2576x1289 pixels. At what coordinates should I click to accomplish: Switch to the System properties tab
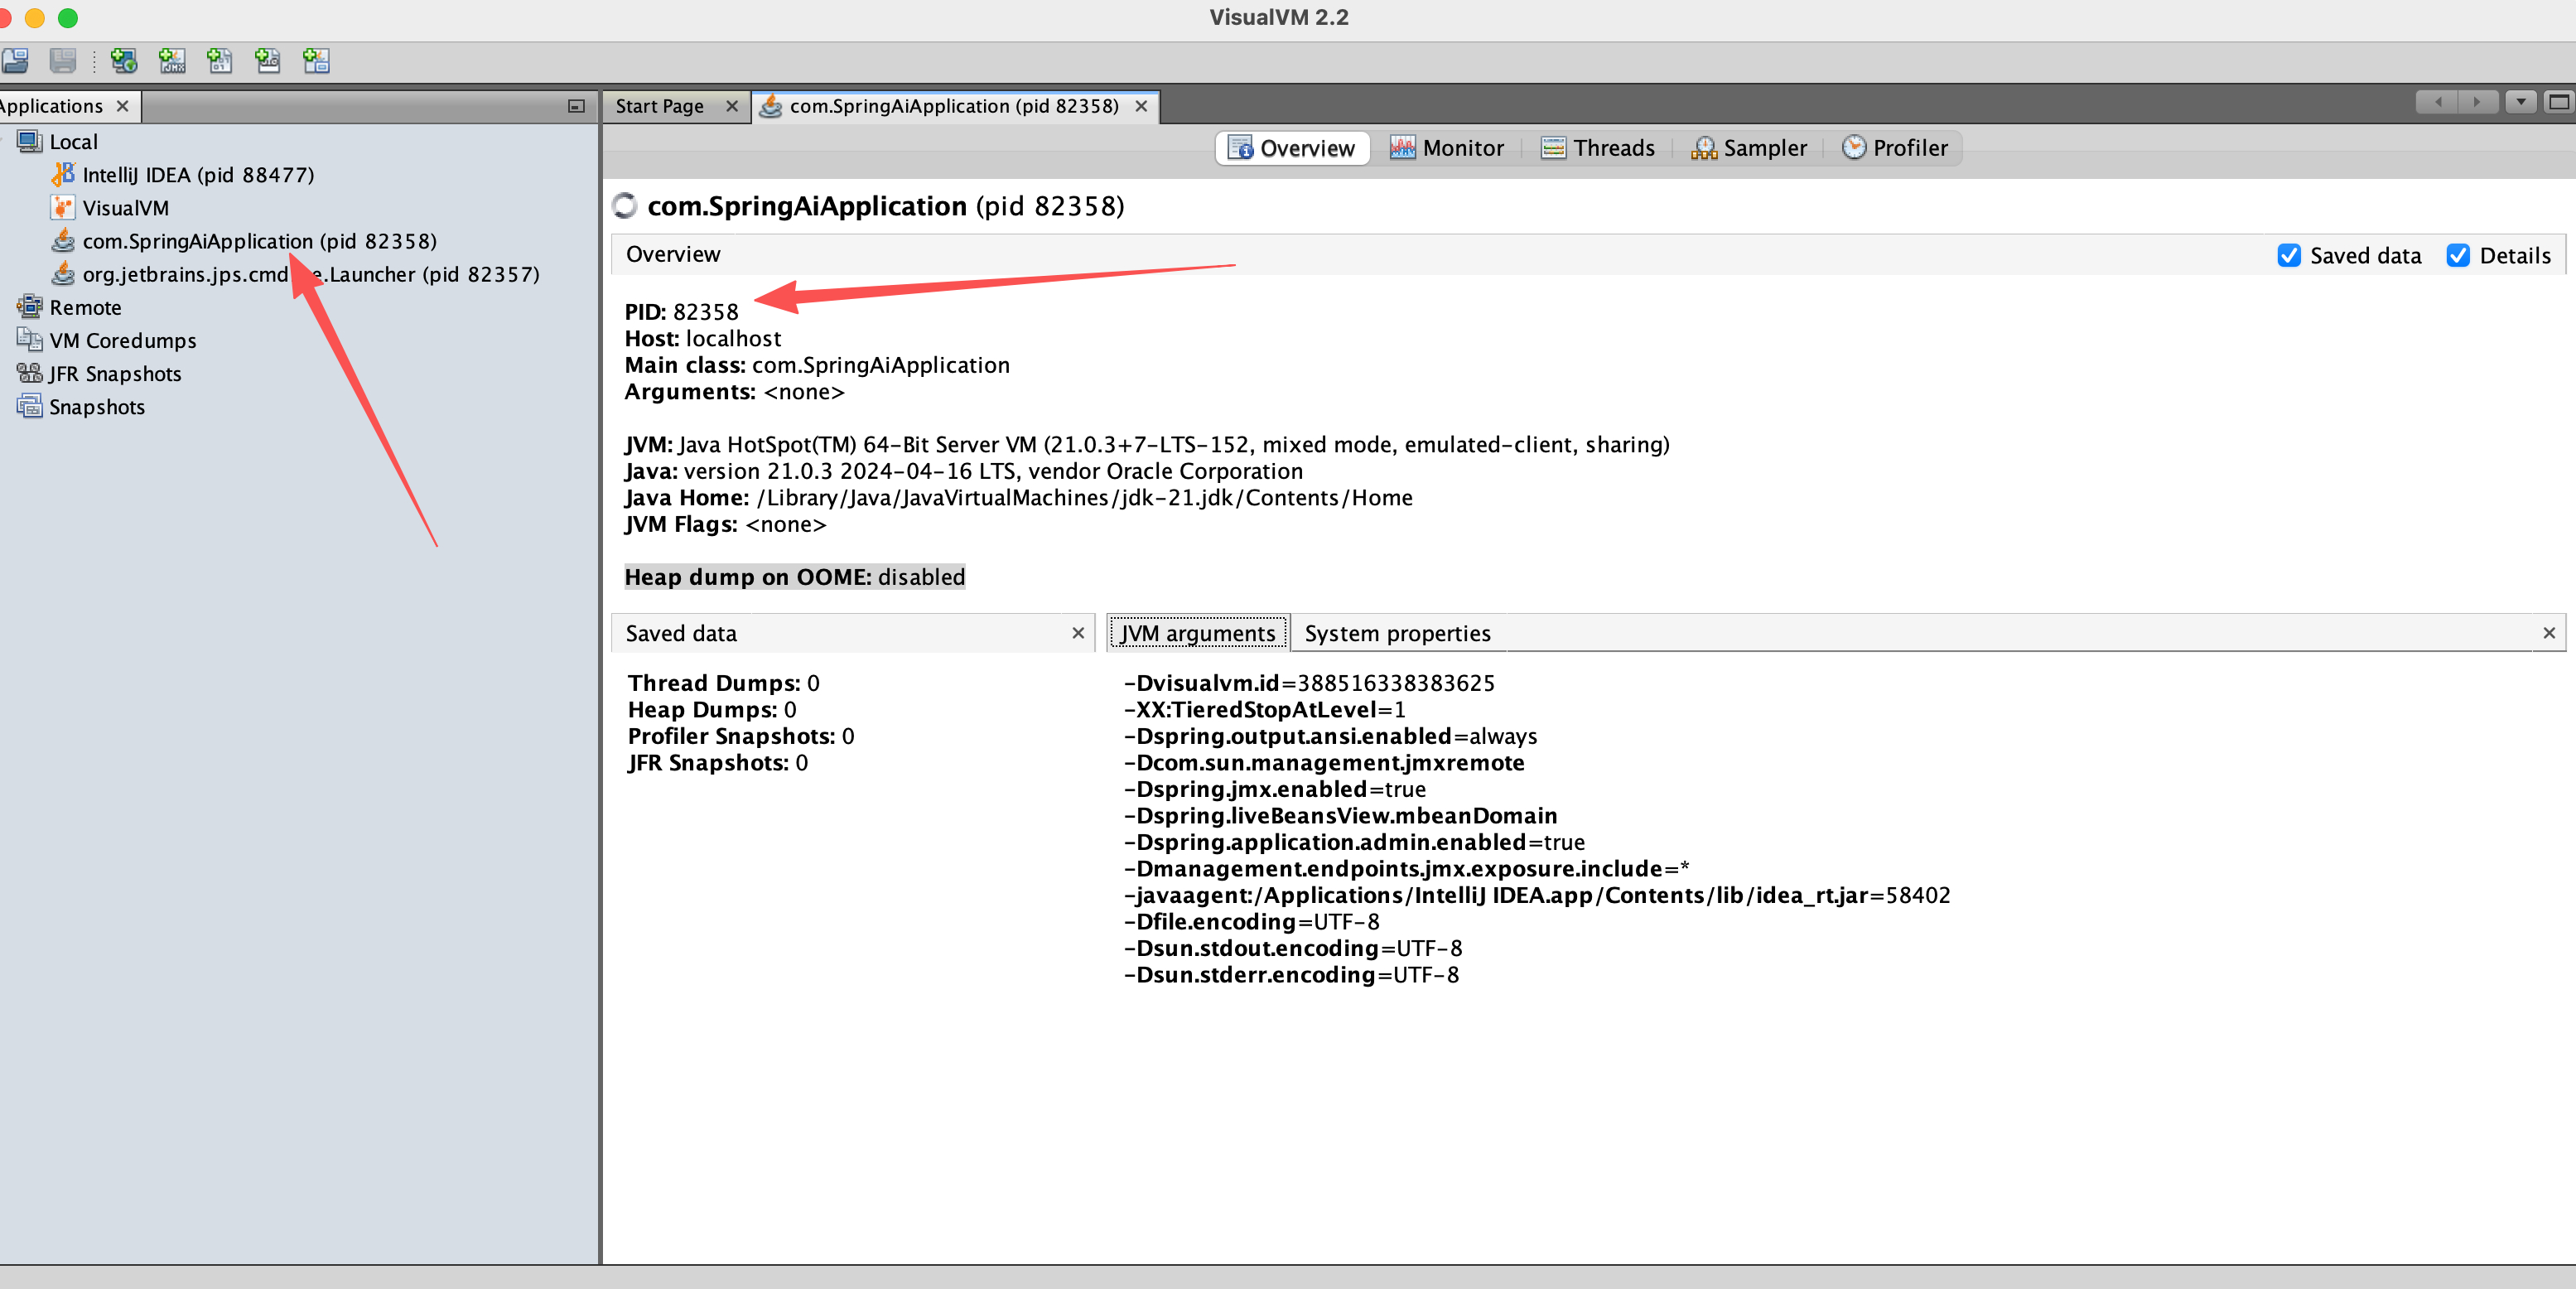1396,634
